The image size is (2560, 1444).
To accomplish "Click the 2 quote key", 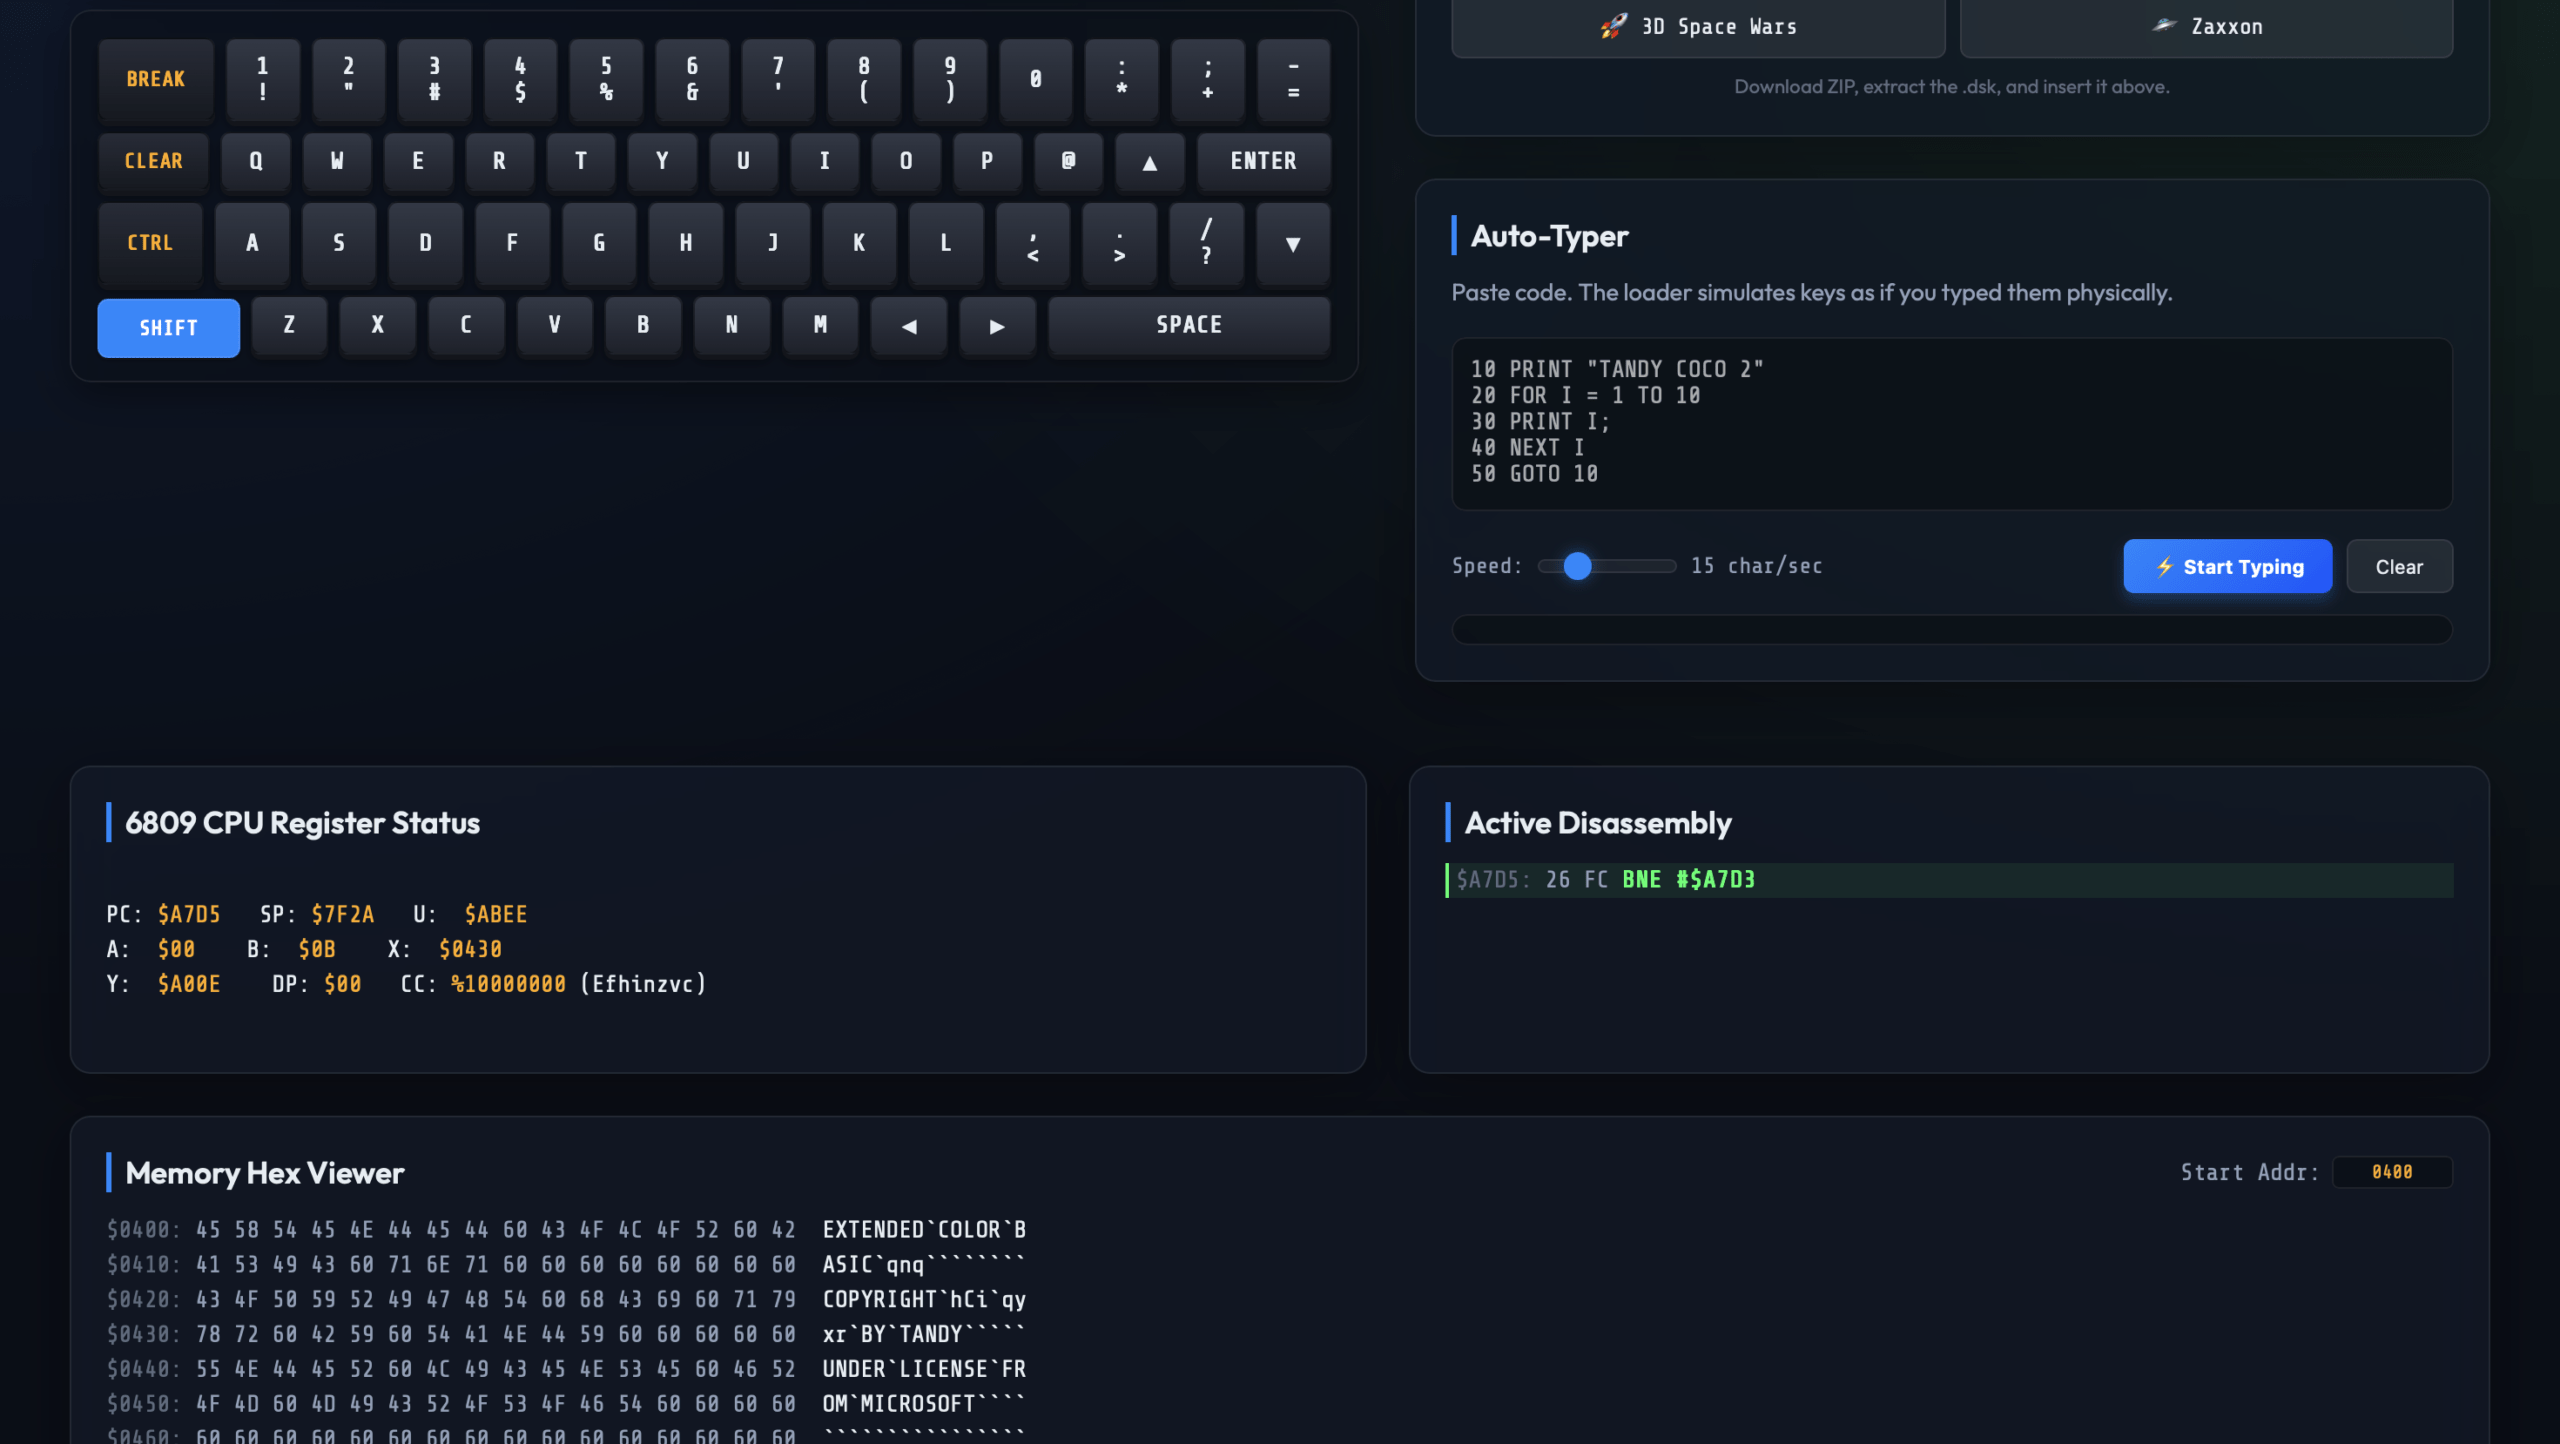I will tap(348, 79).
